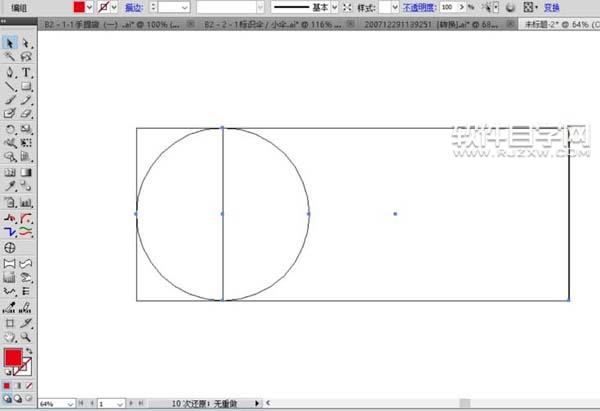600x411 pixels.
Task: Select the Gradient tool
Action: click(26, 172)
